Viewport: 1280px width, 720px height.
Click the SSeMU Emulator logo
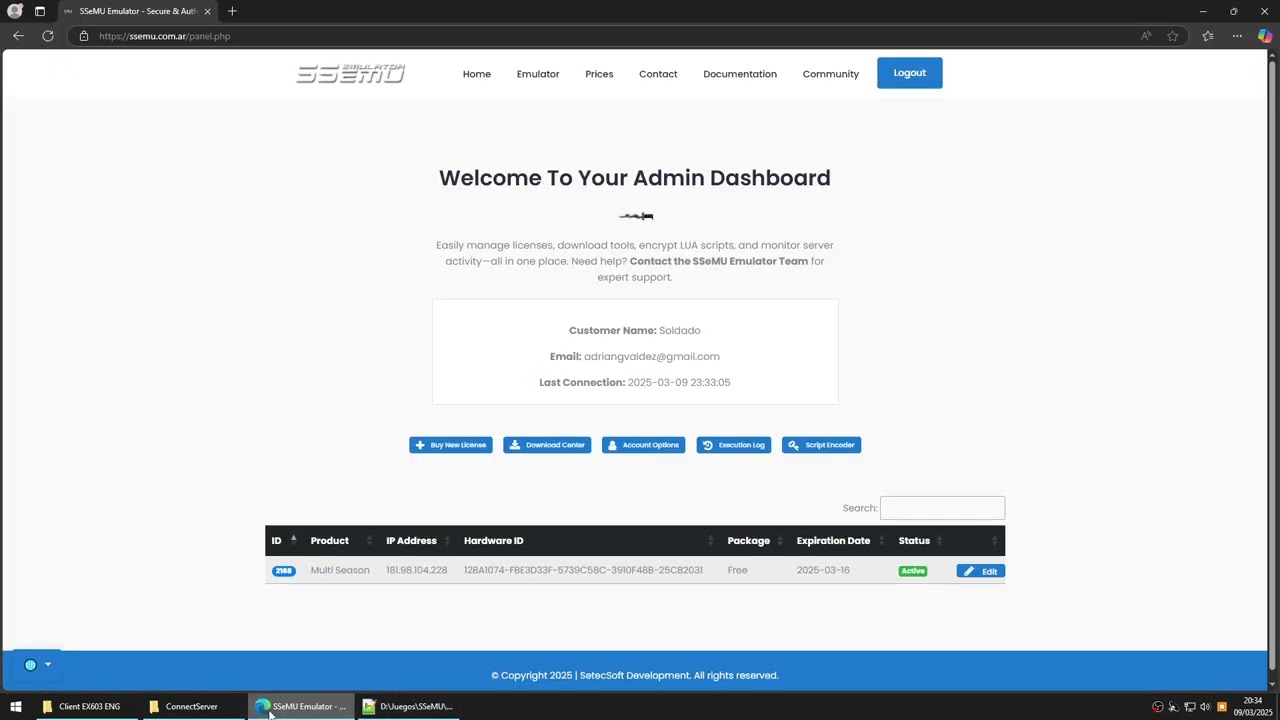(x=351, y=74)
